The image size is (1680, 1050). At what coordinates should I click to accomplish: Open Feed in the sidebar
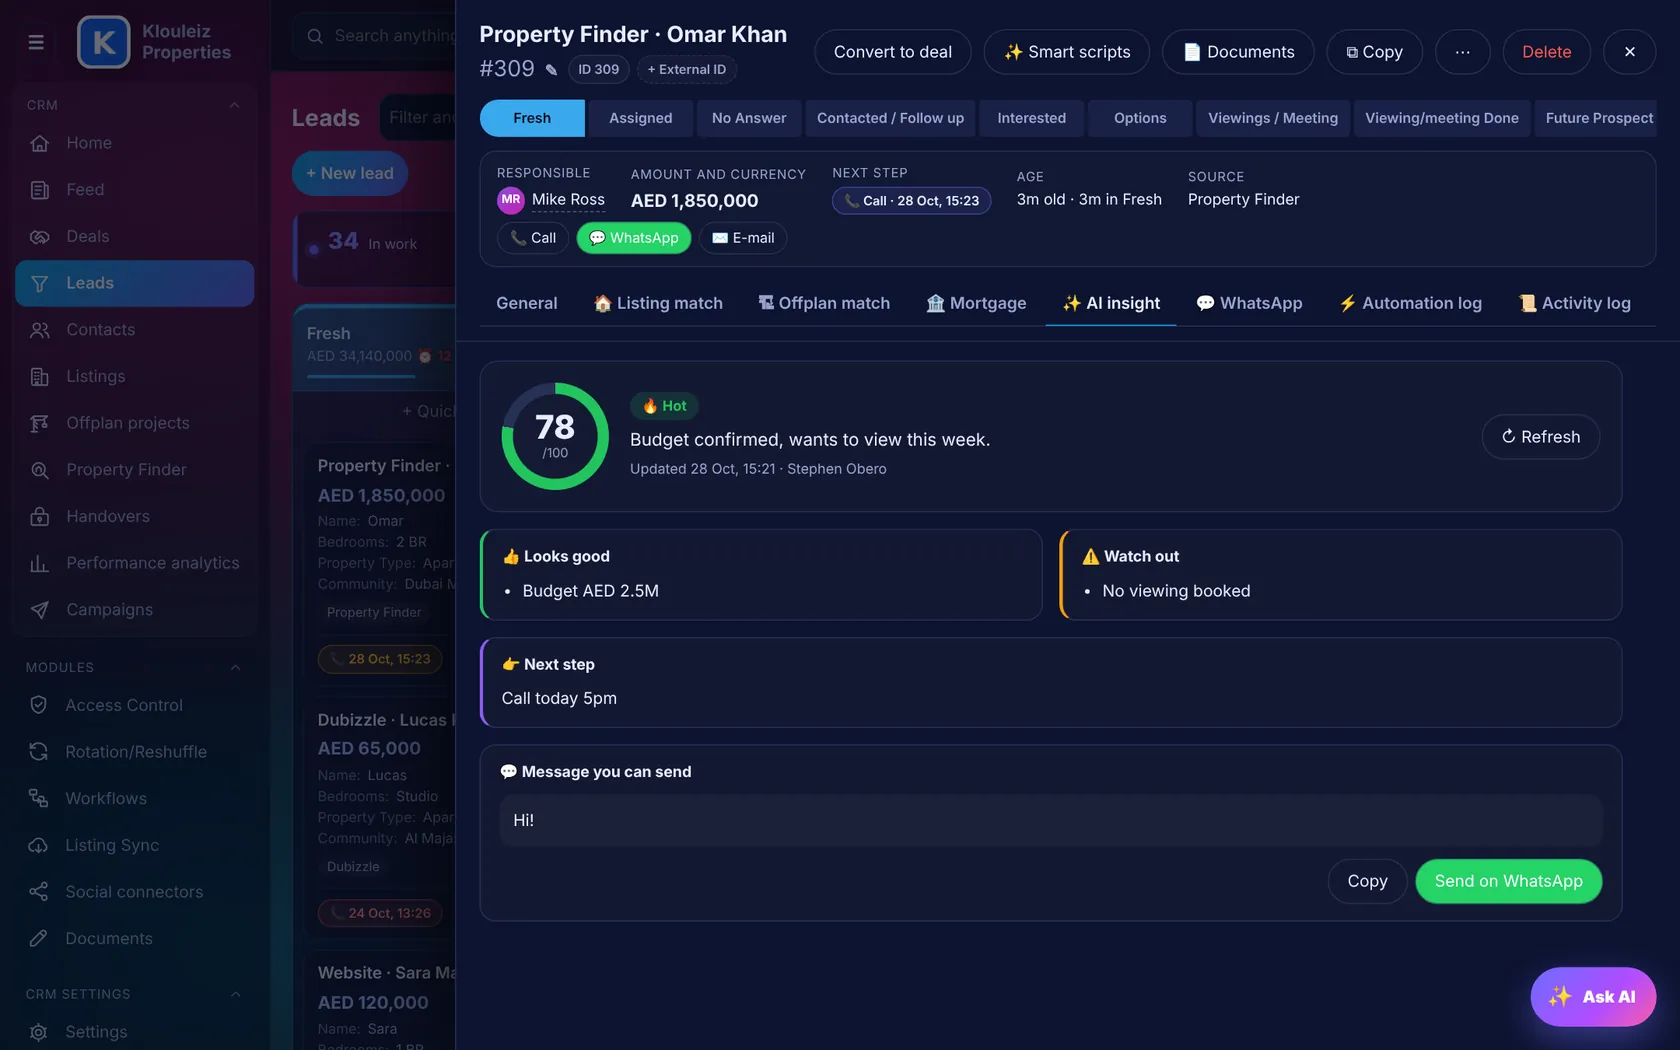point(134,190)
